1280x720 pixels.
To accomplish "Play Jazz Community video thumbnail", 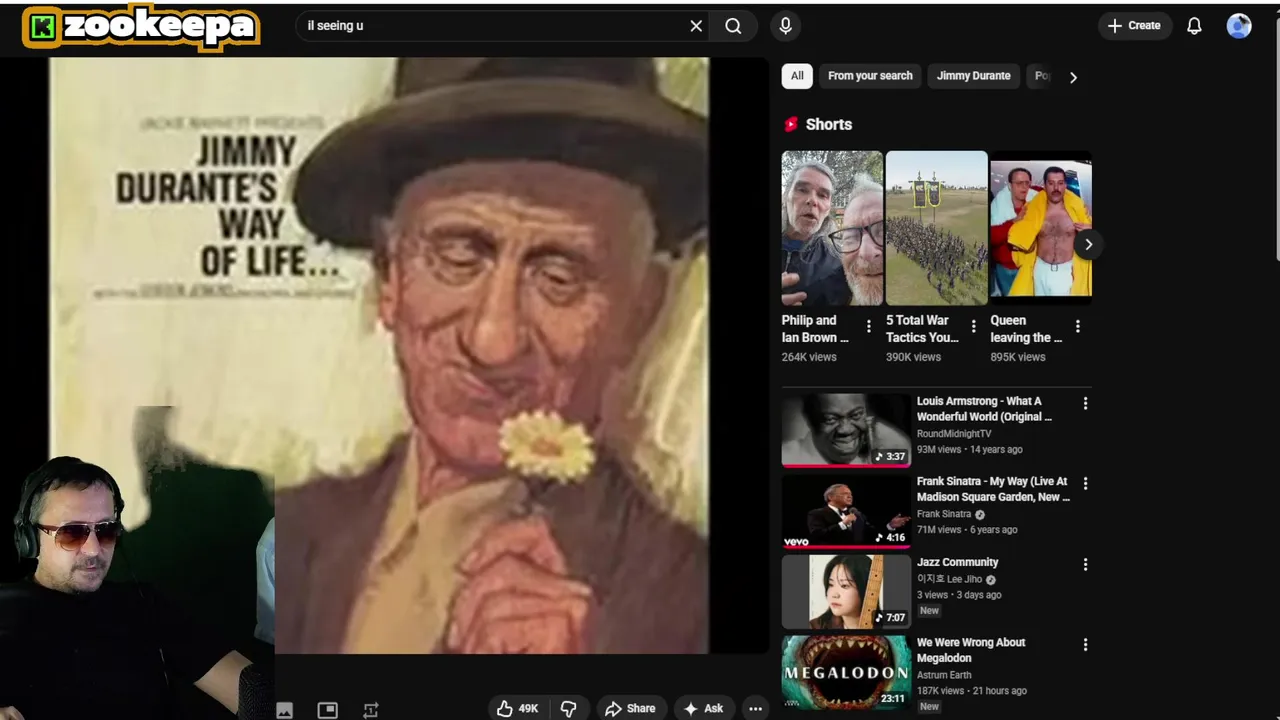I will pyautogui.click(x=846, y=591).
